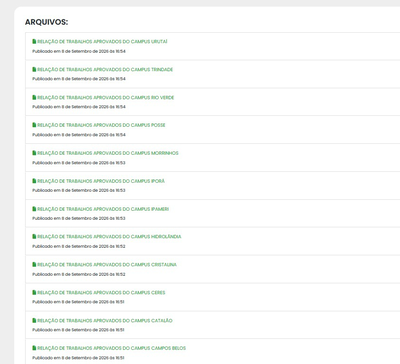
Task: Open approved works list for Campus Posse
Action: (x=101, y=125)
